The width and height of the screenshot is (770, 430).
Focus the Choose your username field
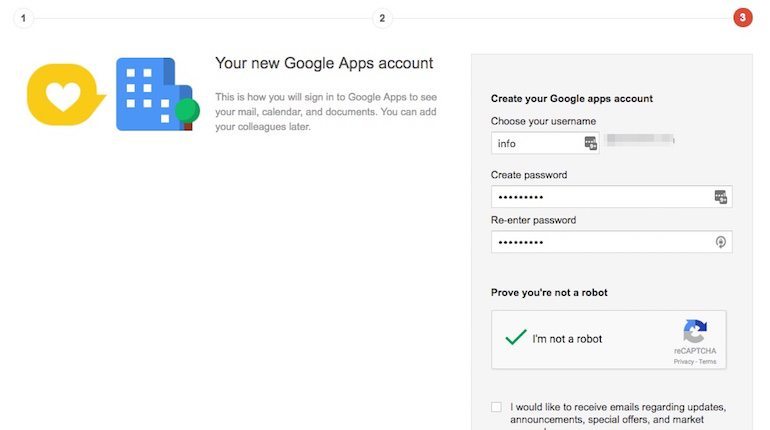tap(545, 143)
